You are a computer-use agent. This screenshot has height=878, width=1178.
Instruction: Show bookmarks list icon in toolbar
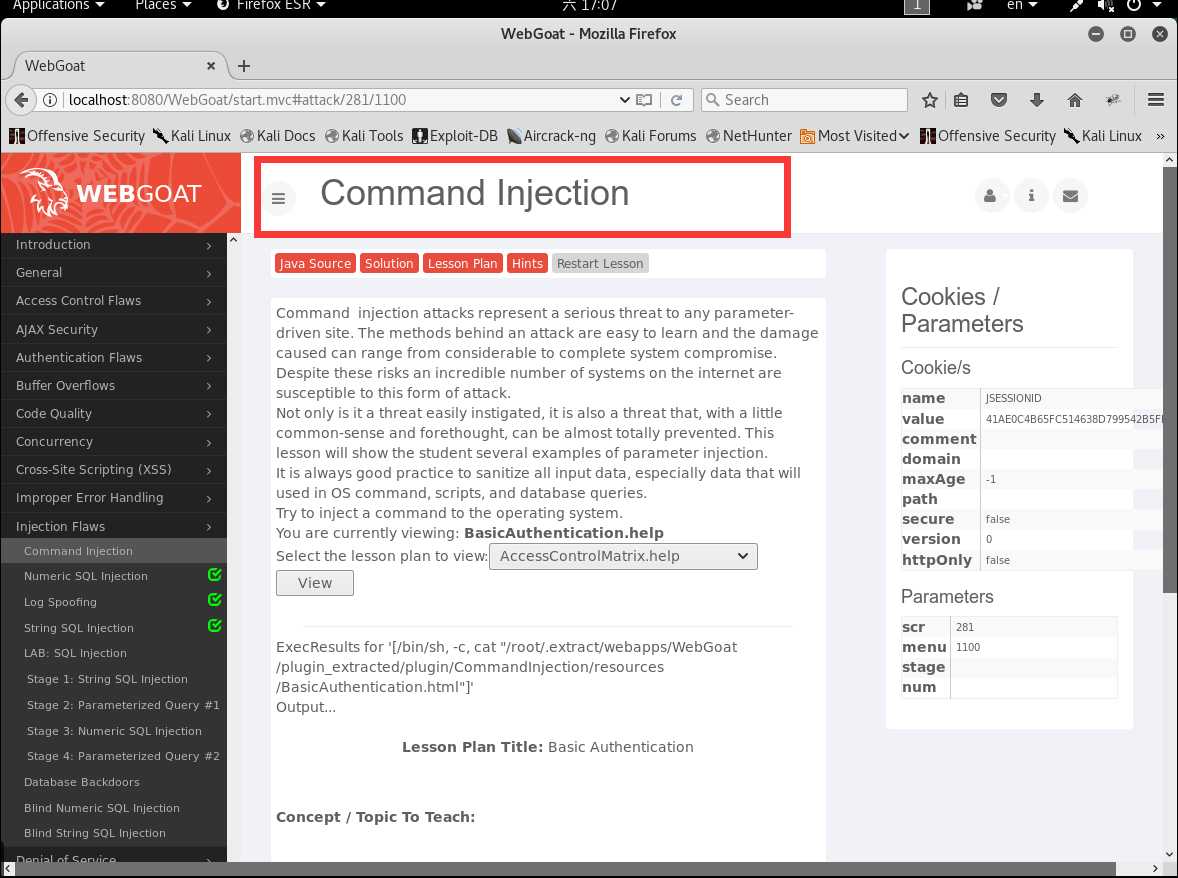click(x=961, y=100)
